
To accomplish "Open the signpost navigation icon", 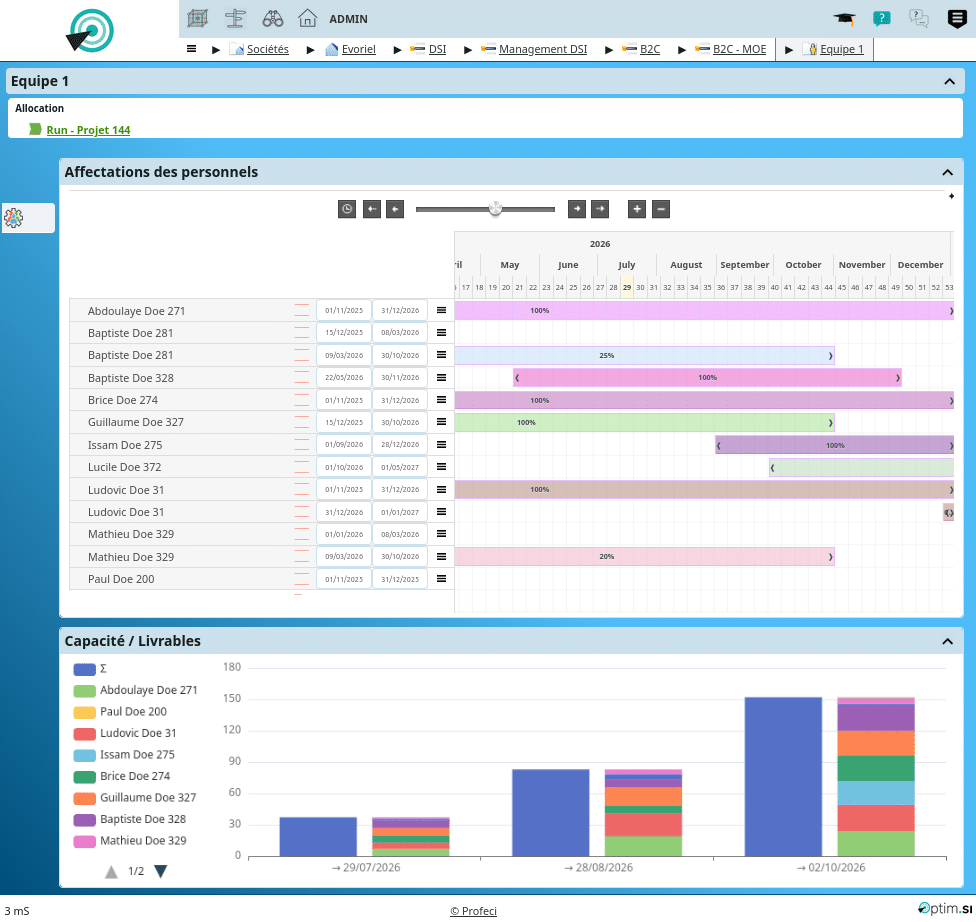I will coord(235,19).
